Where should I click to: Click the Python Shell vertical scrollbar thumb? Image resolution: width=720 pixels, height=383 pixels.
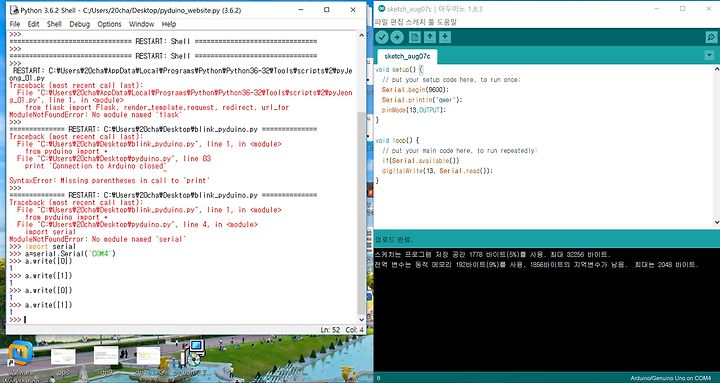click(361, 214)
